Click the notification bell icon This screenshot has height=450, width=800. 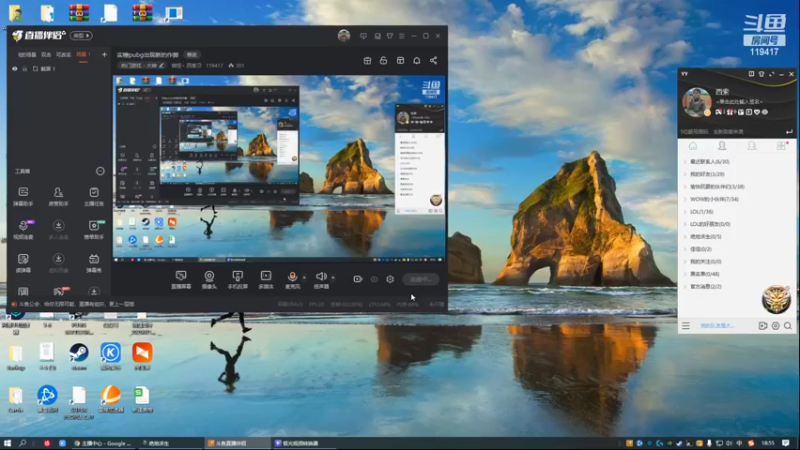tap(417, 61)
